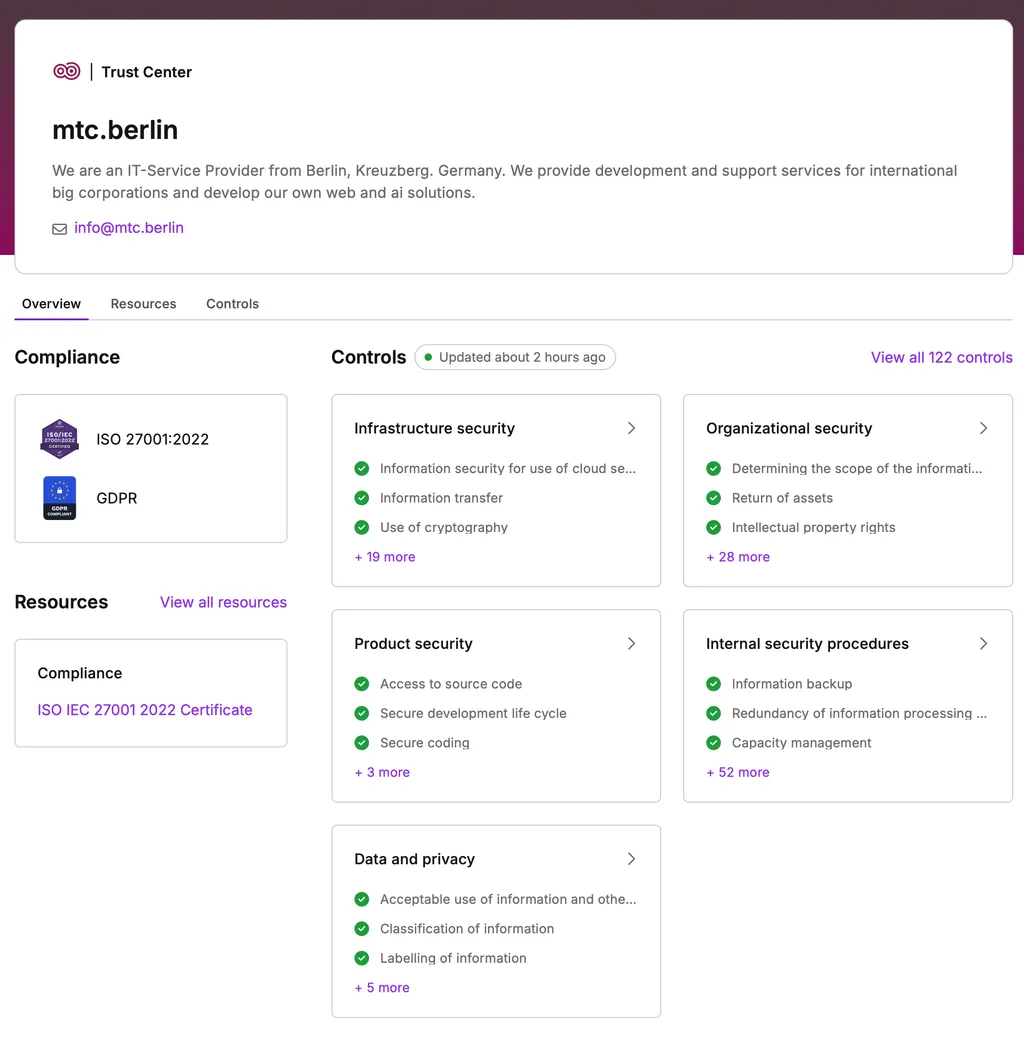This screenshot has width=1024, height=1041.
Task: Click the envelope icon beside email address
Action: tap(59, 229)
